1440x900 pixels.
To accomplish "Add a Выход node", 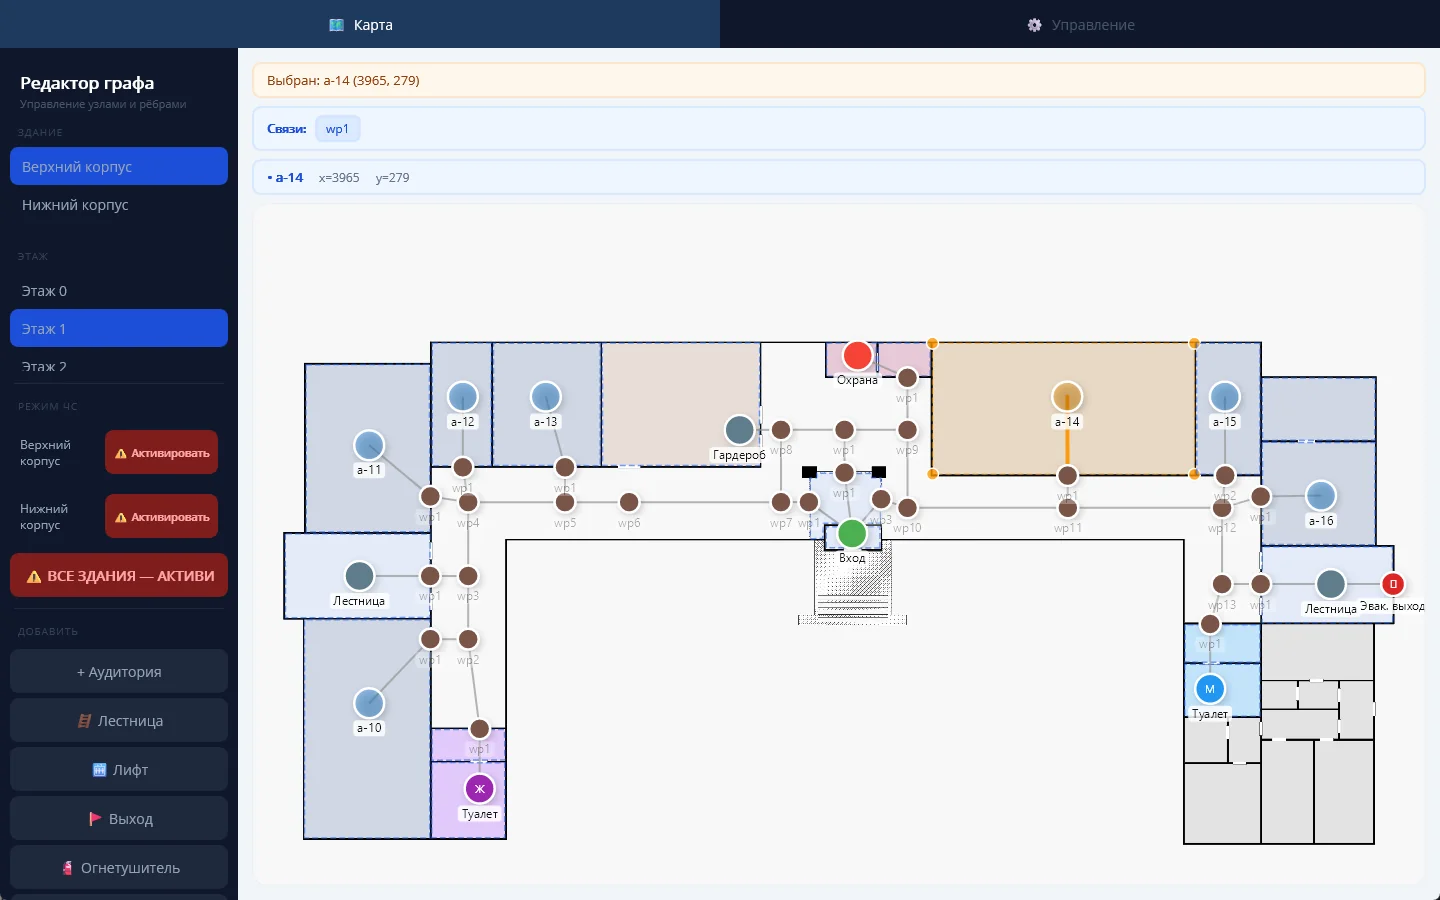I will pyautogui.click(x=119, y=819).
